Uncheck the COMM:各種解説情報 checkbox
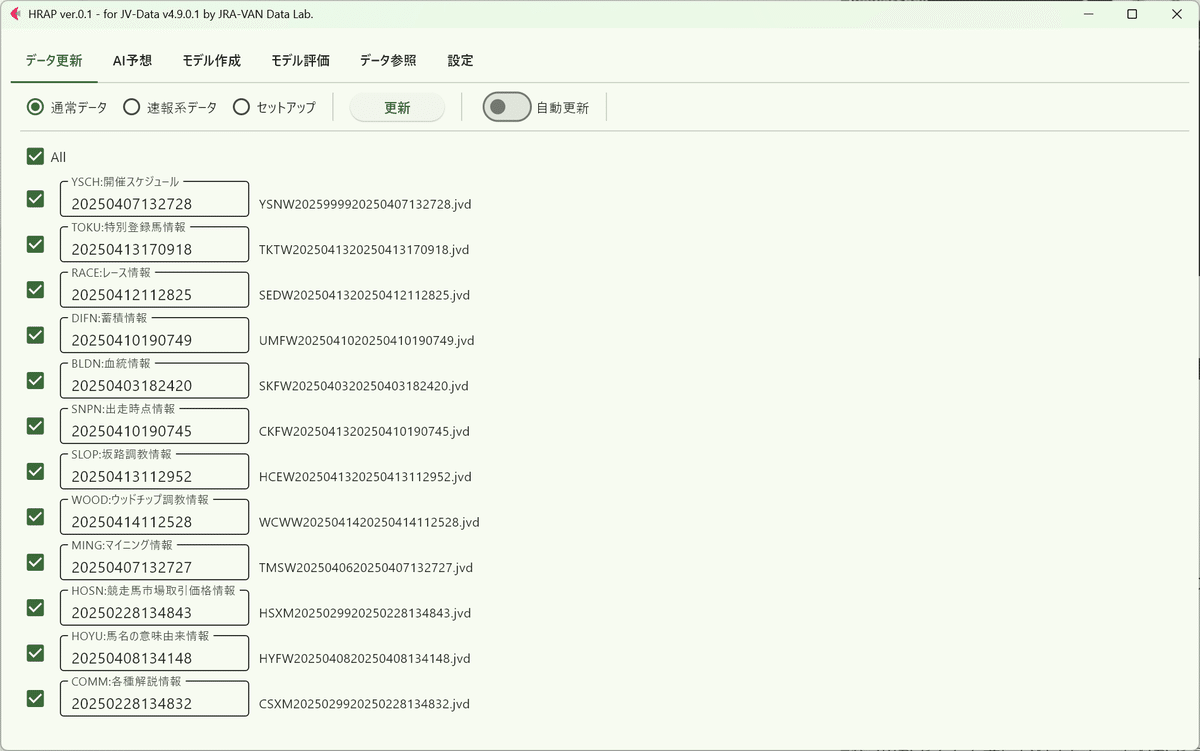Viewport: 1200px width, 751px height. [35, 698]
